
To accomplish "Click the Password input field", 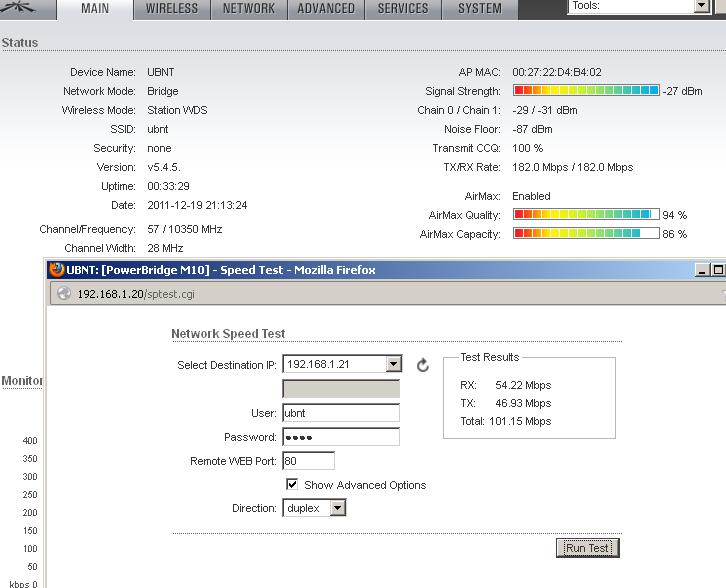I will click(341, 437).
